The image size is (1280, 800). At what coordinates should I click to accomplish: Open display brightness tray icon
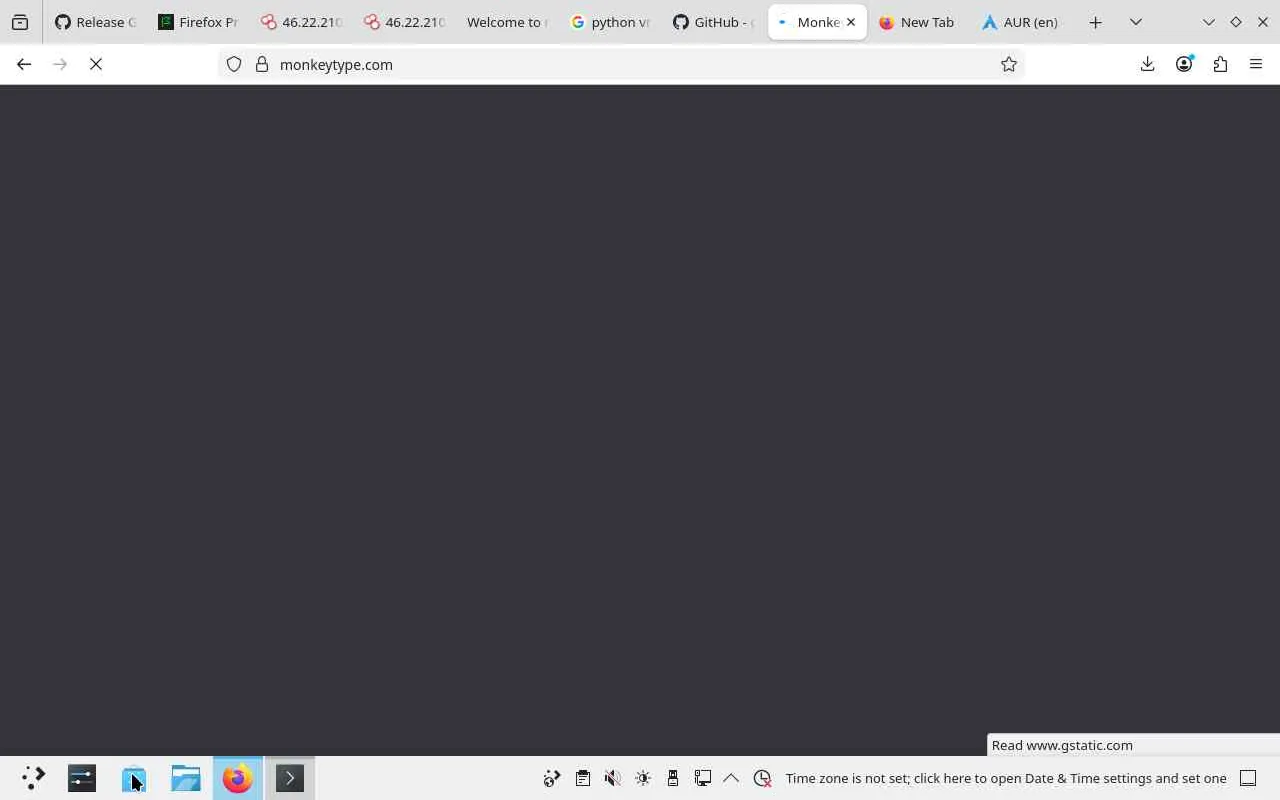point(643,778)
